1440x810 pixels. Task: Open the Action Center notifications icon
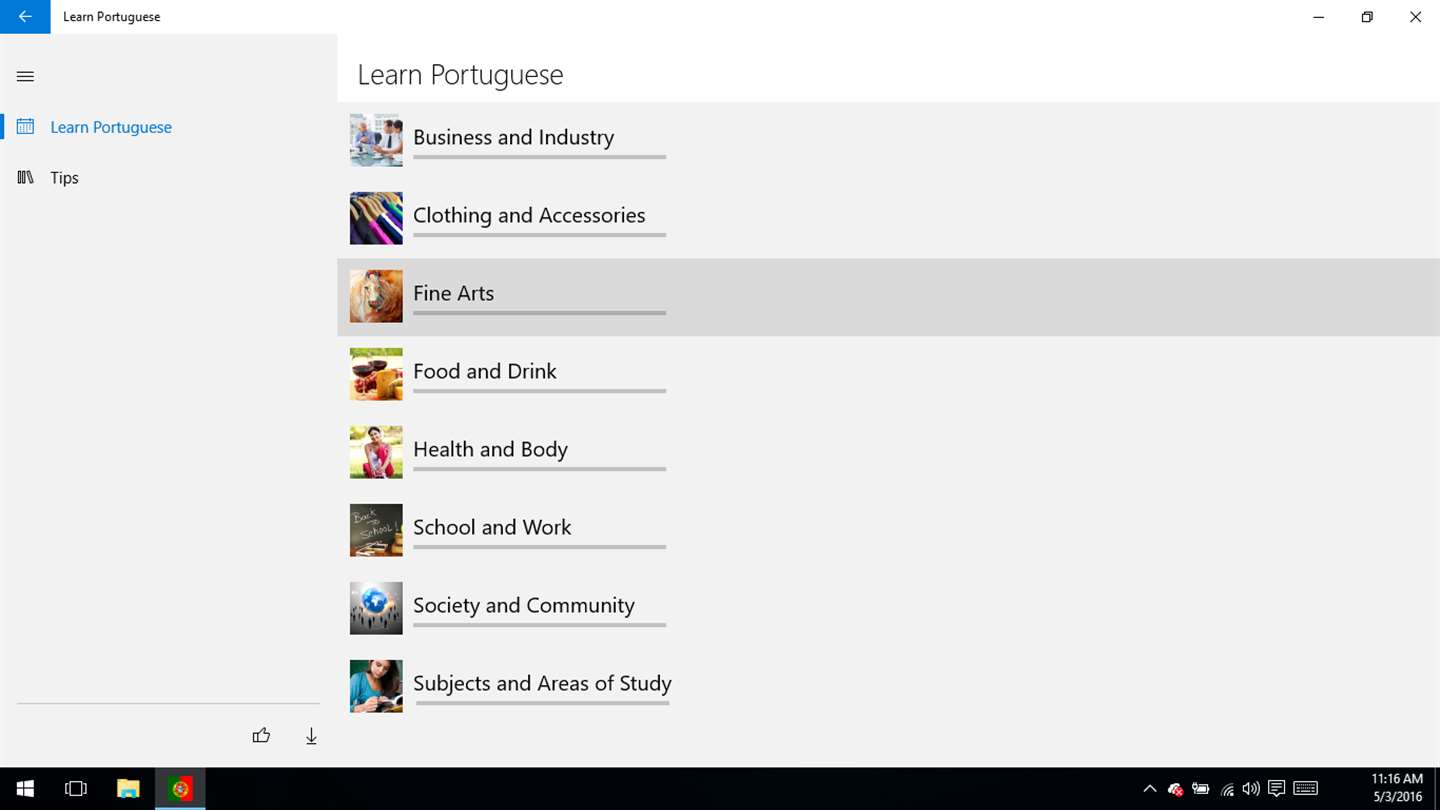point(1276,789)
